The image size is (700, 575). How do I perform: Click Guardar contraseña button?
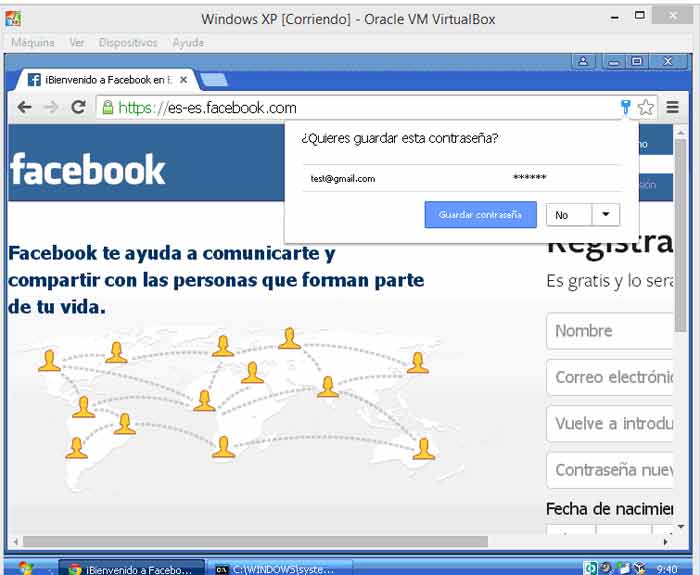[480, 215]
